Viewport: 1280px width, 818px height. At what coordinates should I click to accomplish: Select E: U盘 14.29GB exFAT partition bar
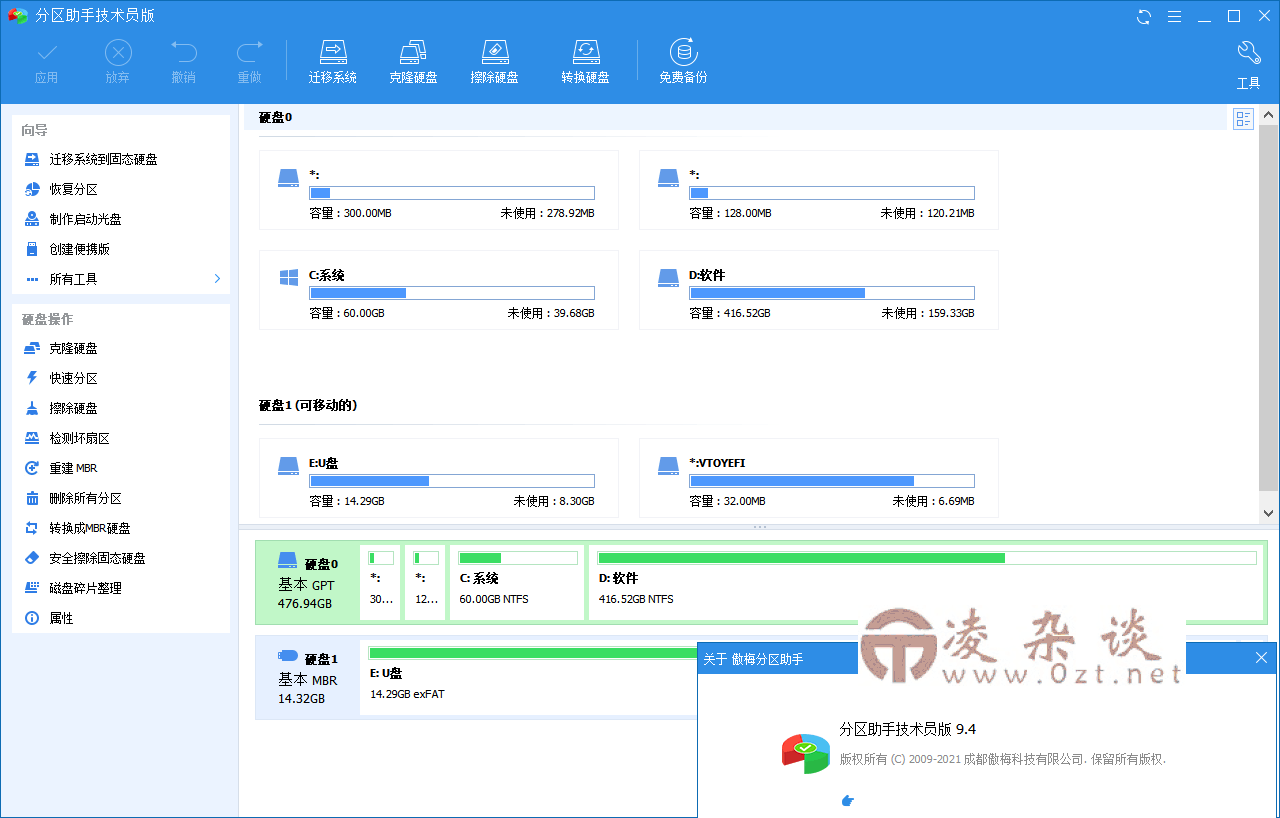530,677
